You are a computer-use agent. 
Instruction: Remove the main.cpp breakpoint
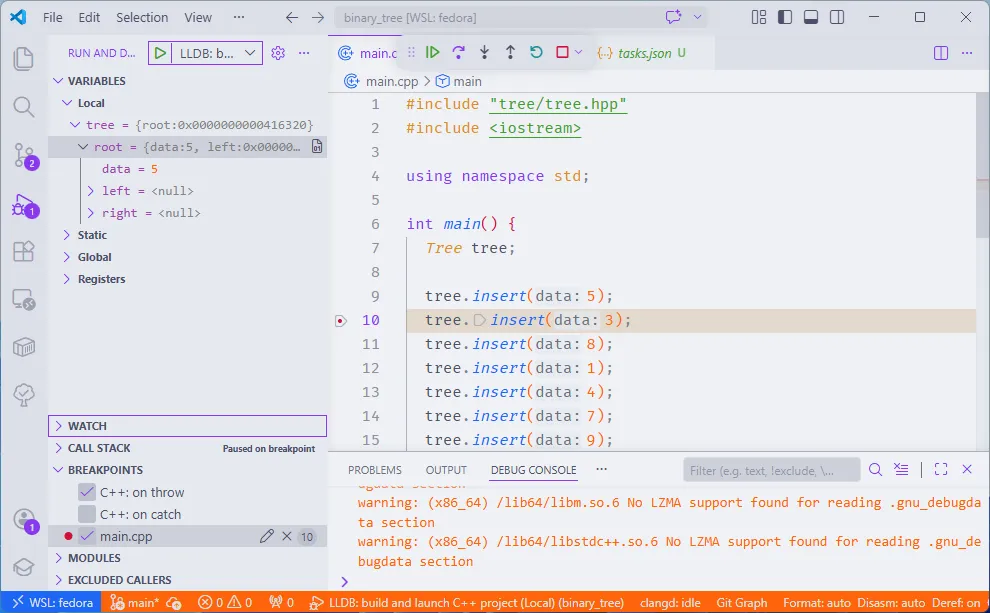coord(287,536)
